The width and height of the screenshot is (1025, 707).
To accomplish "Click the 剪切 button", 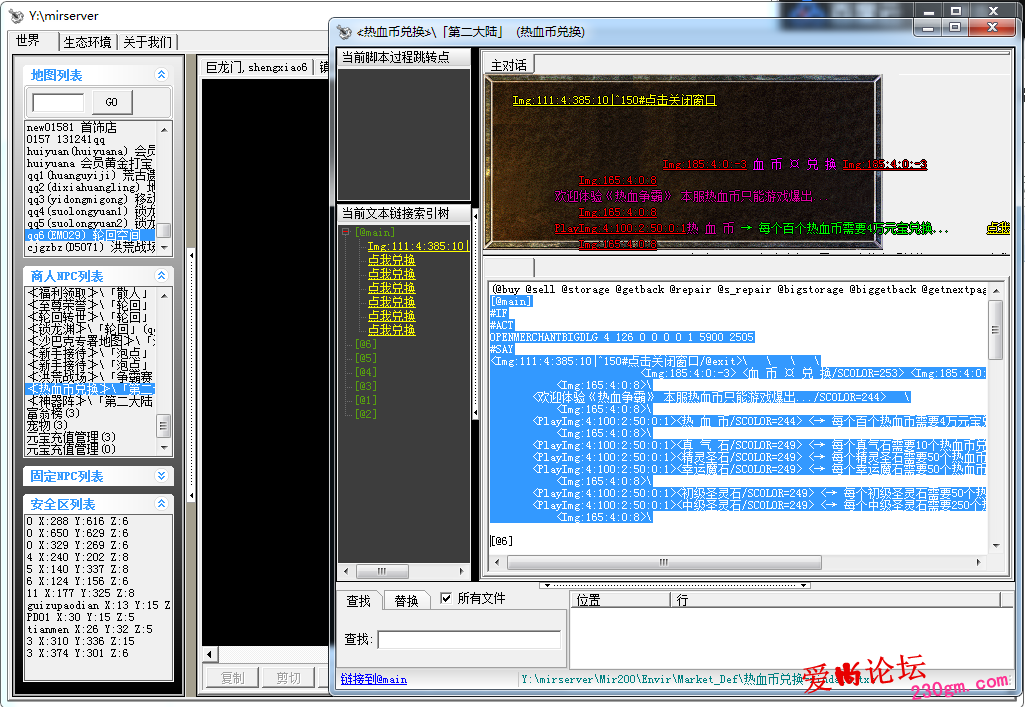I will (288, 678).
